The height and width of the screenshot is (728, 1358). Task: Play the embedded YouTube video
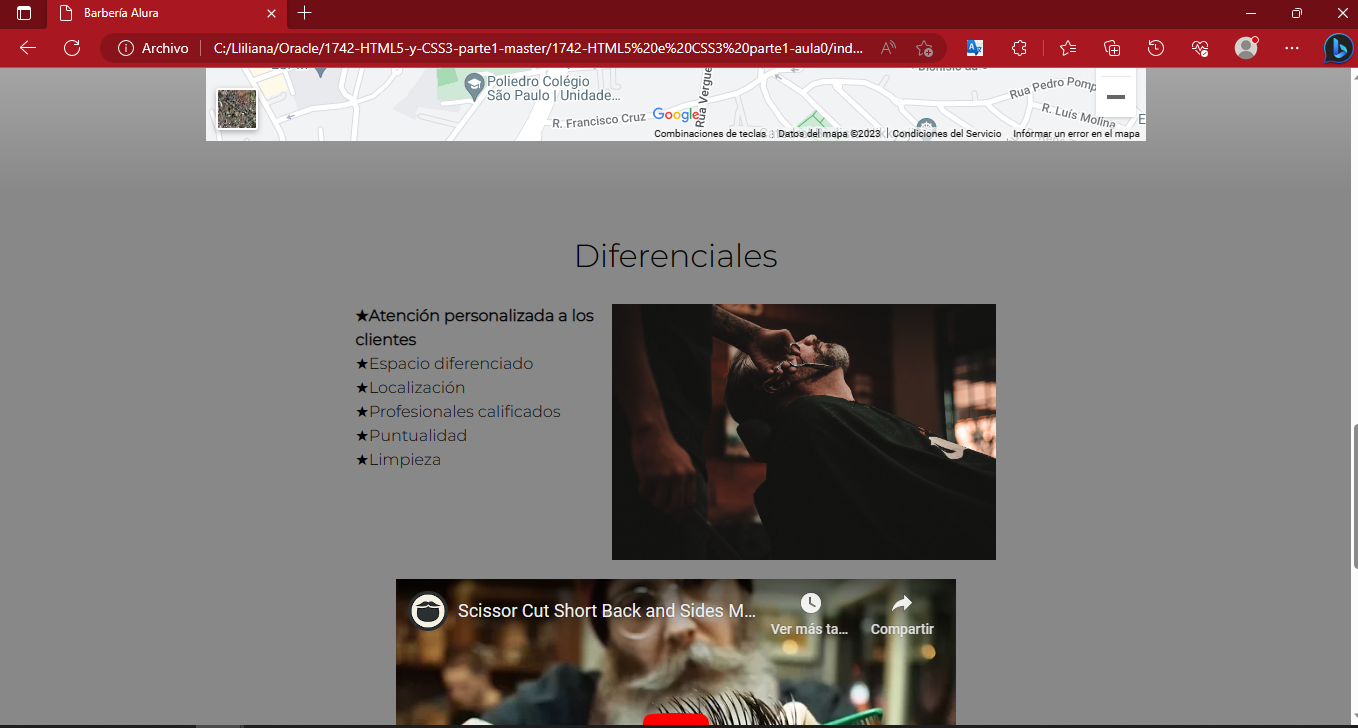[x=676, y=720]
